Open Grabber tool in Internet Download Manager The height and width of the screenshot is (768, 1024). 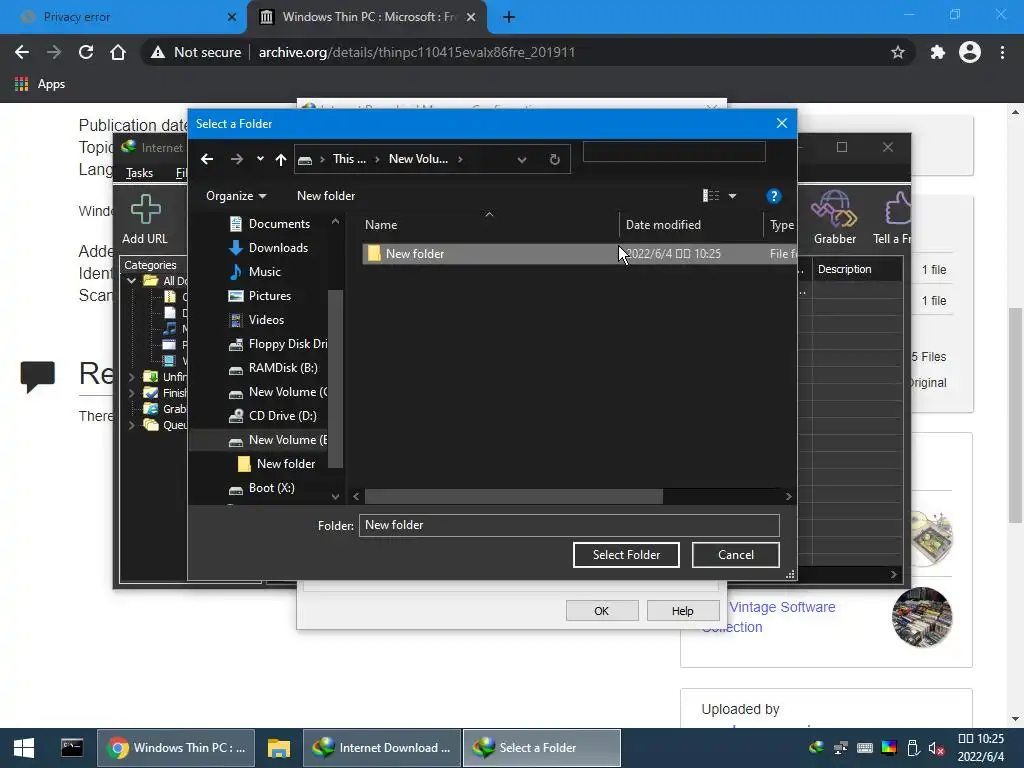pyautogui.click(x=835, y=218)
